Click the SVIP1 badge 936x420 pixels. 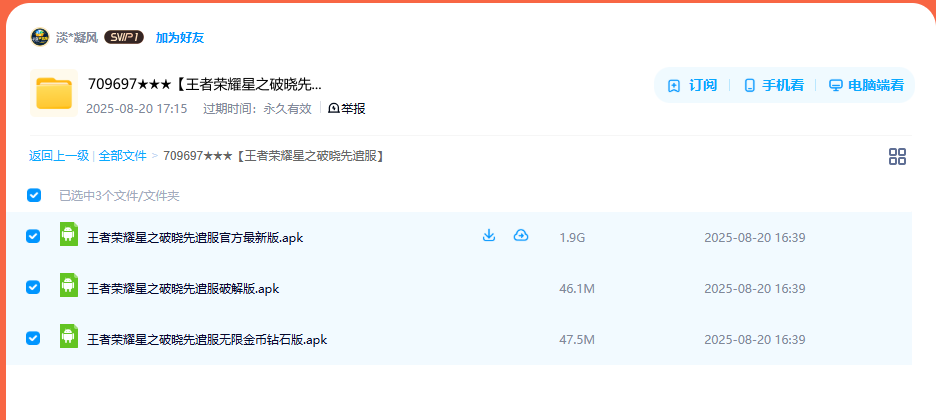[x=124, y=38]
